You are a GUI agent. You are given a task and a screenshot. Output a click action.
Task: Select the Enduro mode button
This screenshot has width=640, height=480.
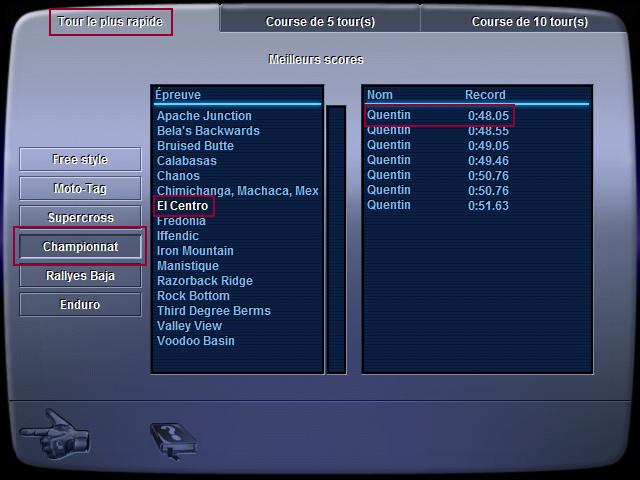pyautogui.click(x=80, y=305)
